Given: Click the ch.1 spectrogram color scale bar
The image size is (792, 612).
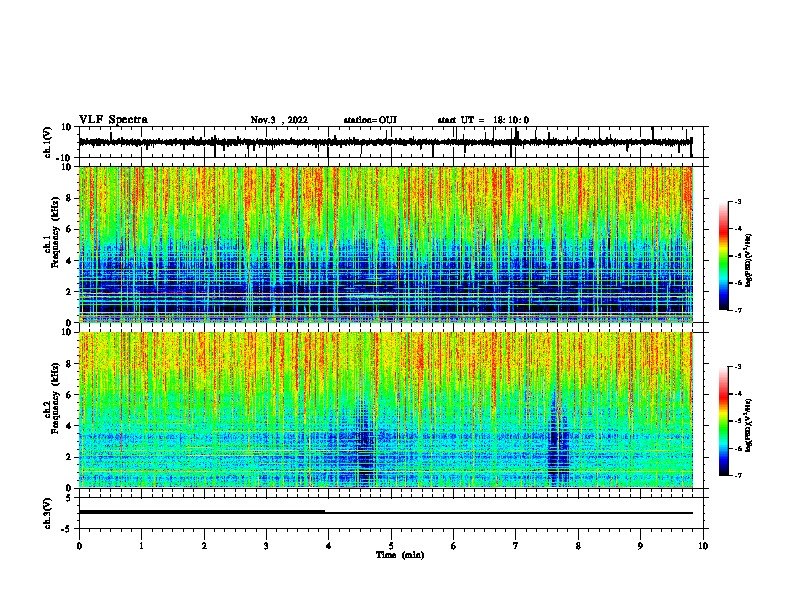Looking at the screenshot, I should (x=723, y=255).
